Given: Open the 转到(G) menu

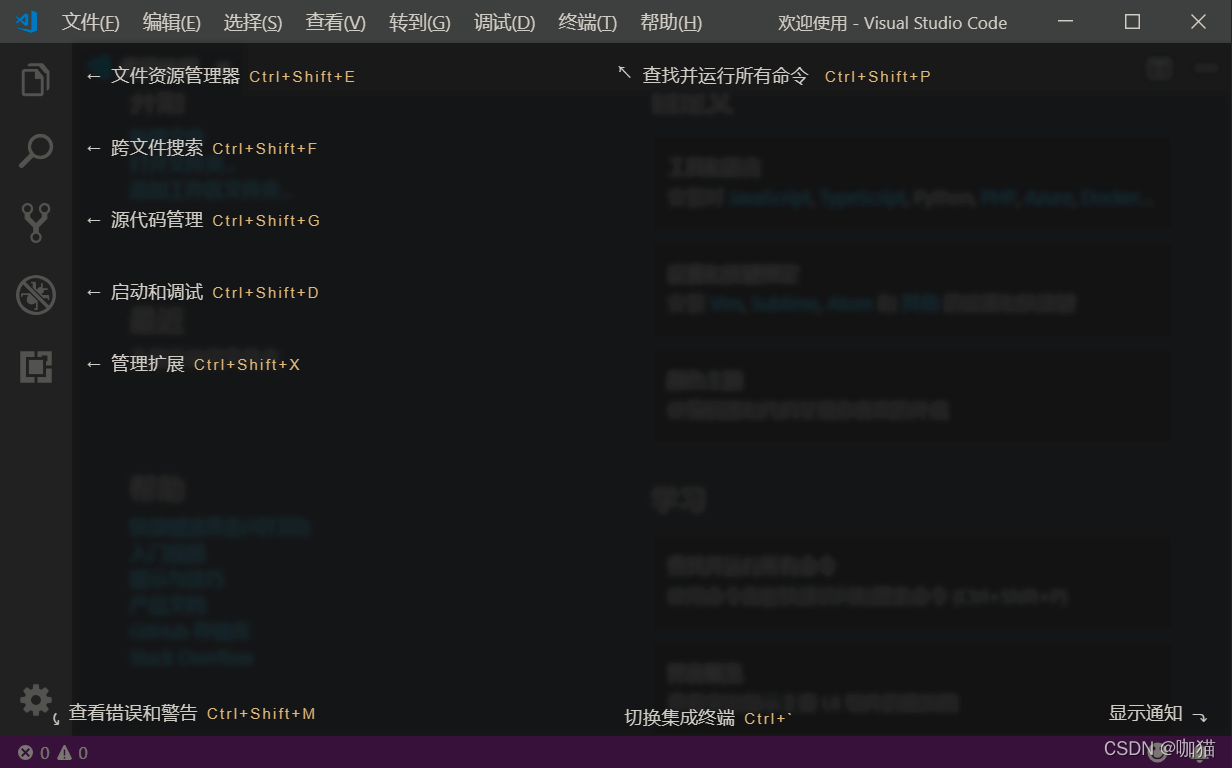Looking at the screenshot, I should point(419,22).
